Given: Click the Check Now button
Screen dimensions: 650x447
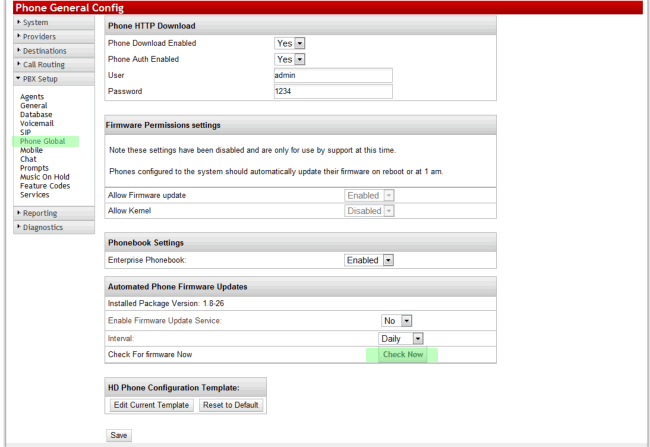Looking at the screenshot, I should point(403,355).
